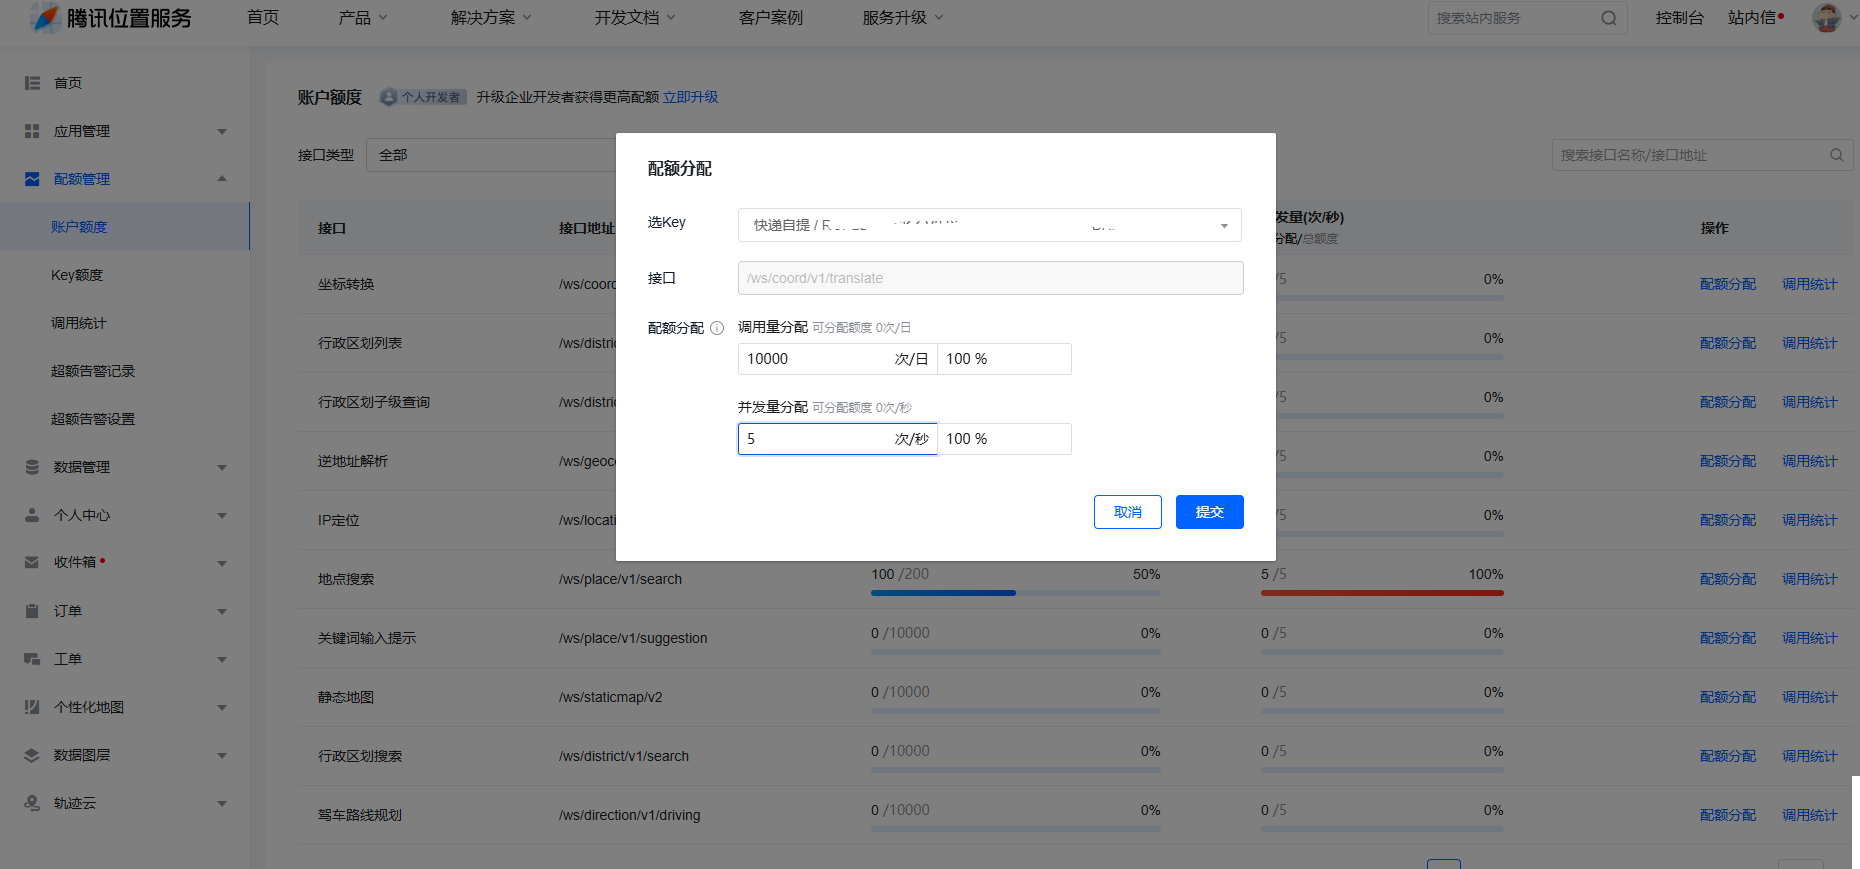Viewport: 1860px width, 869px height.
Task: Focus the 调用量 percentage field
Action: (1004, 359)
